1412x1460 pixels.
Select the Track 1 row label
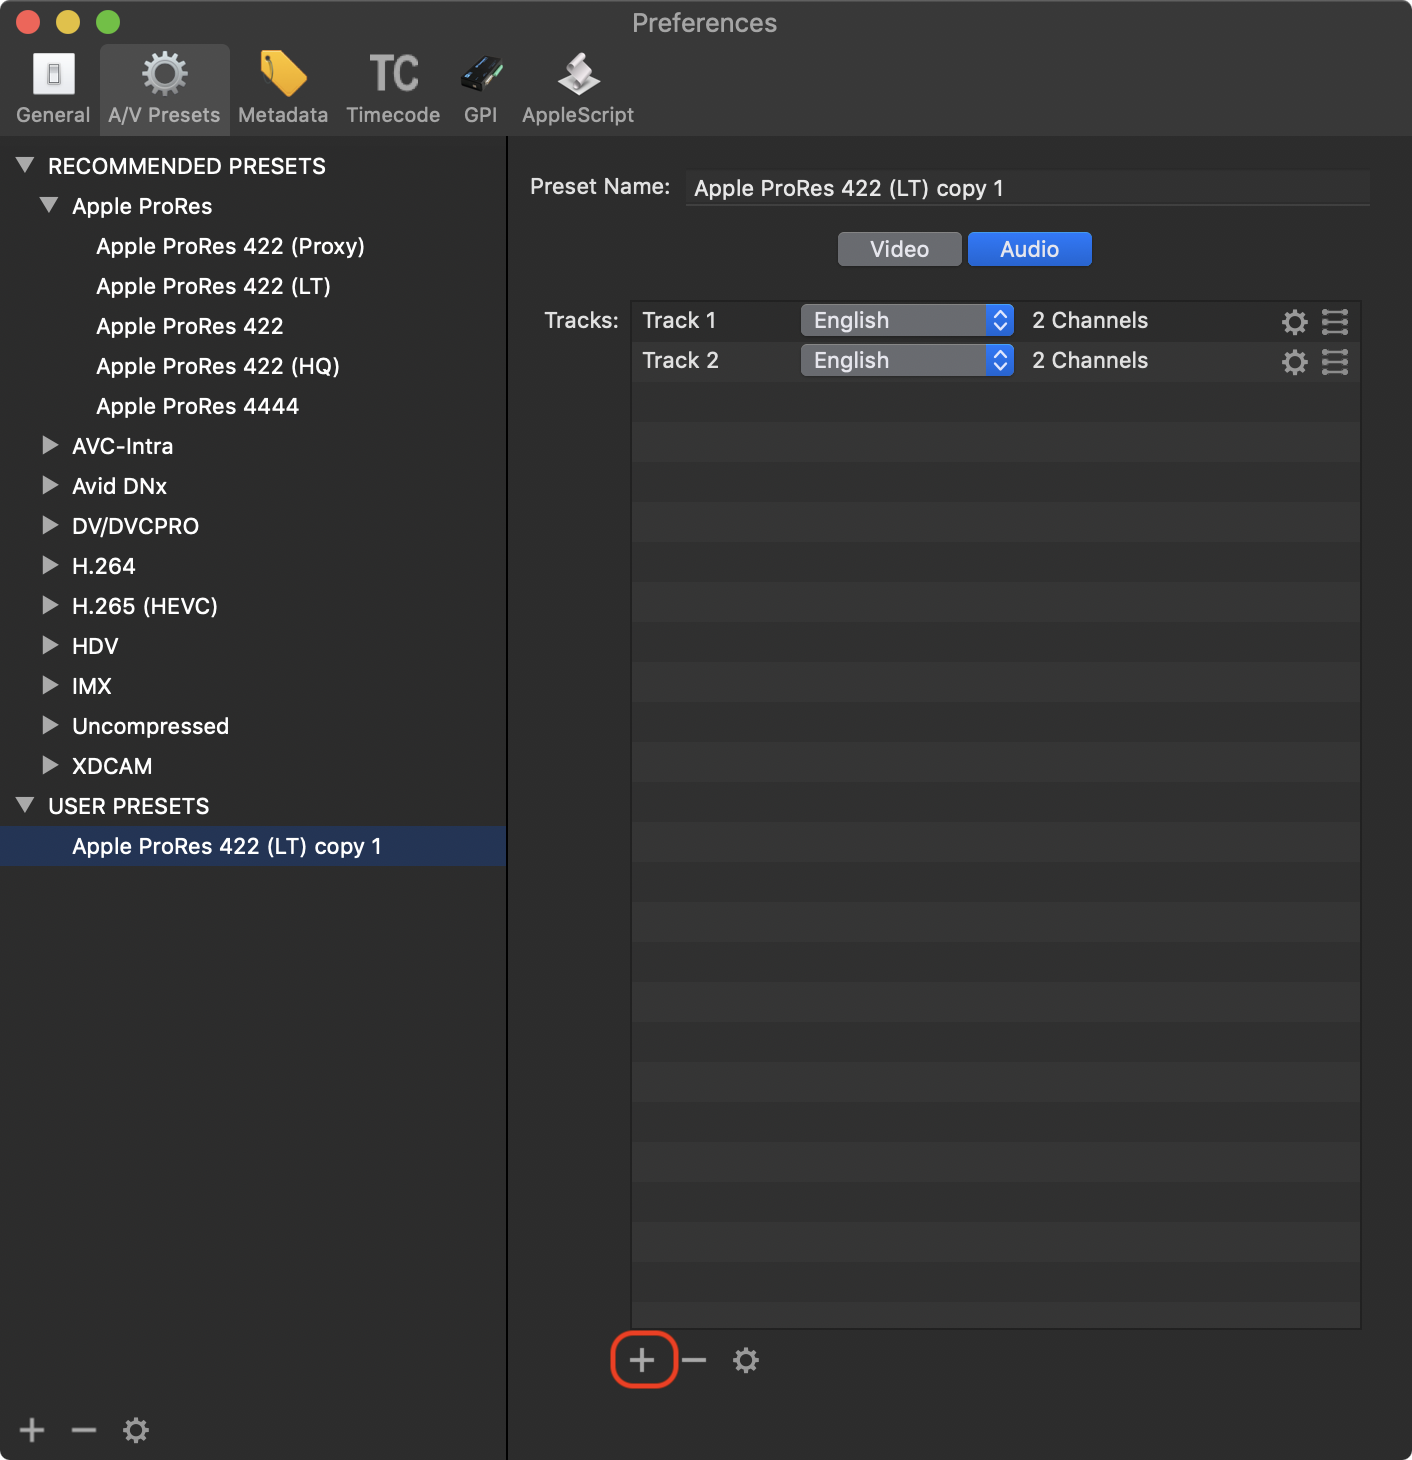pos(679,320)
